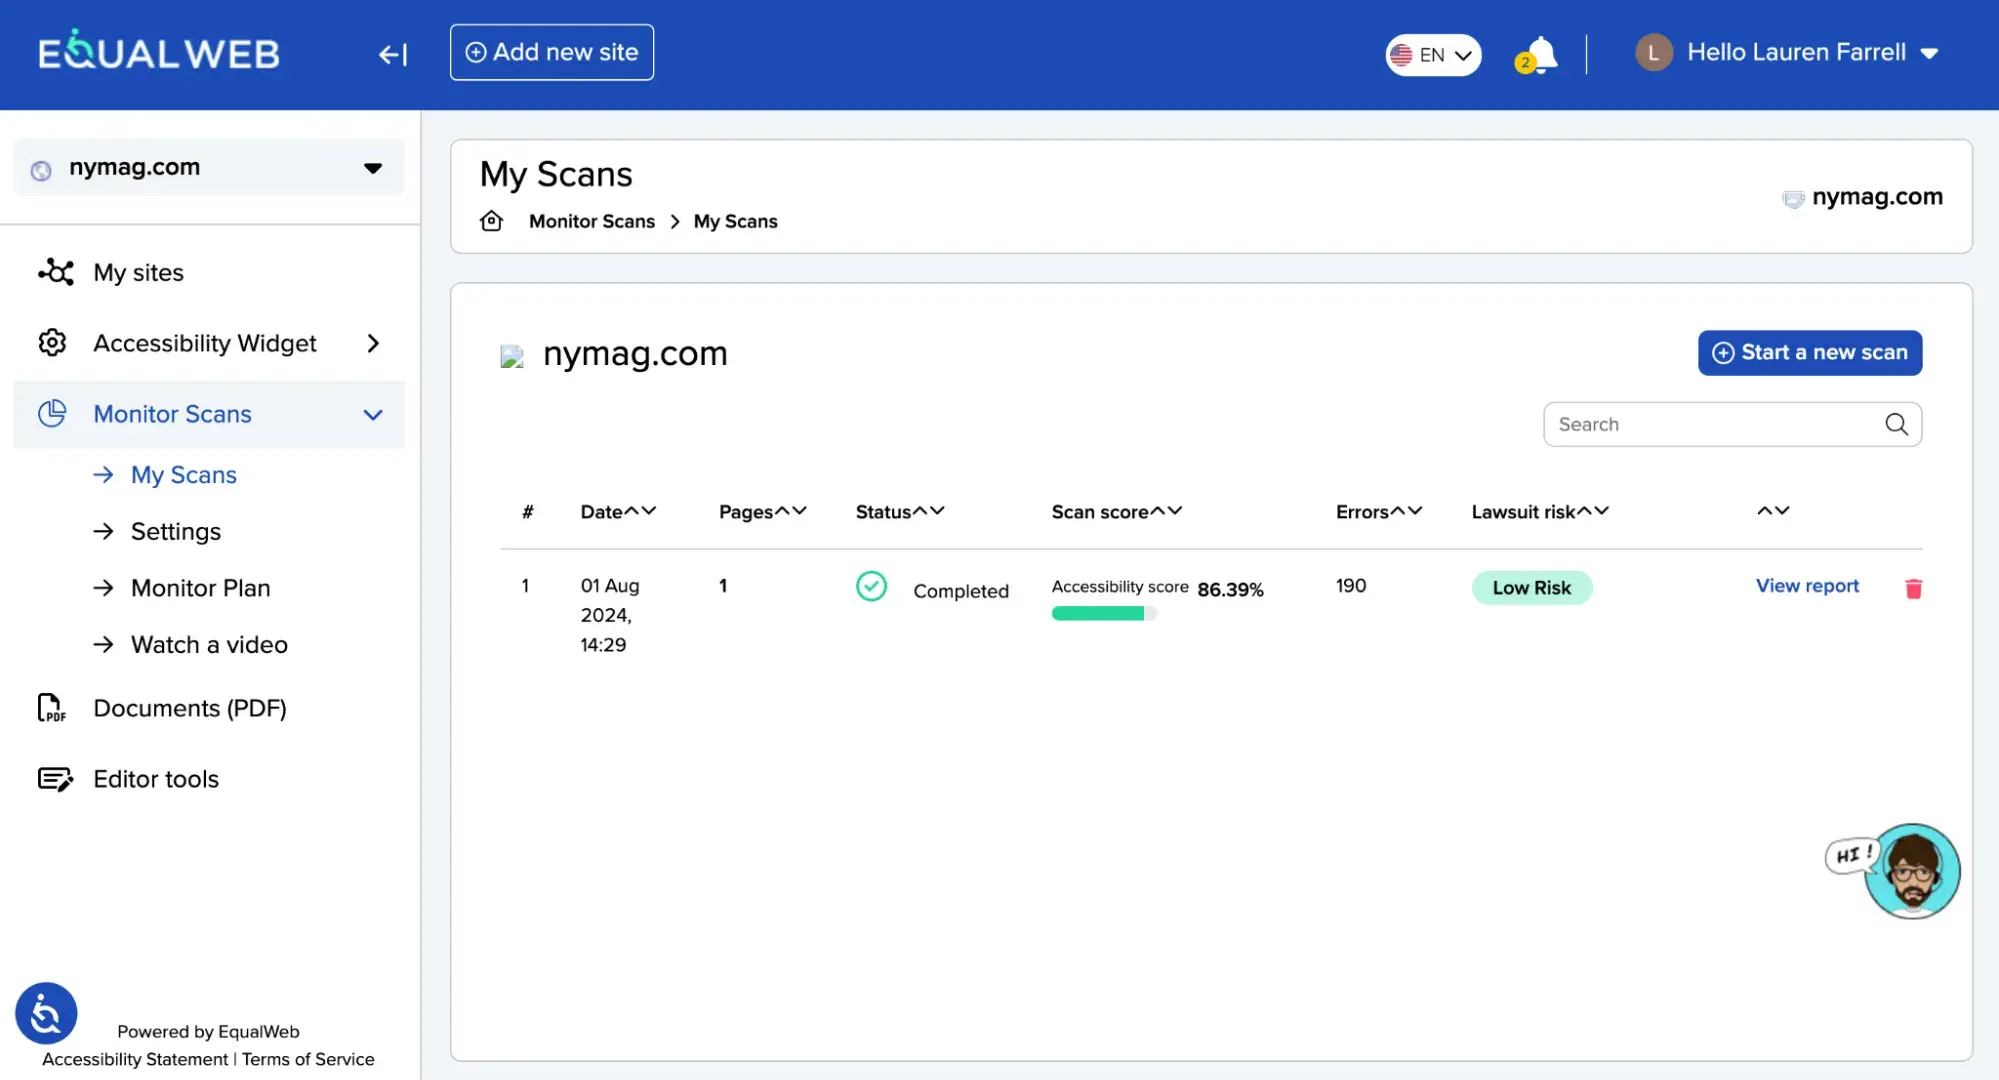This screenshot has width=1999, height=1080.
Task: Select My Scans submenu item
Action: pos(184,475)
